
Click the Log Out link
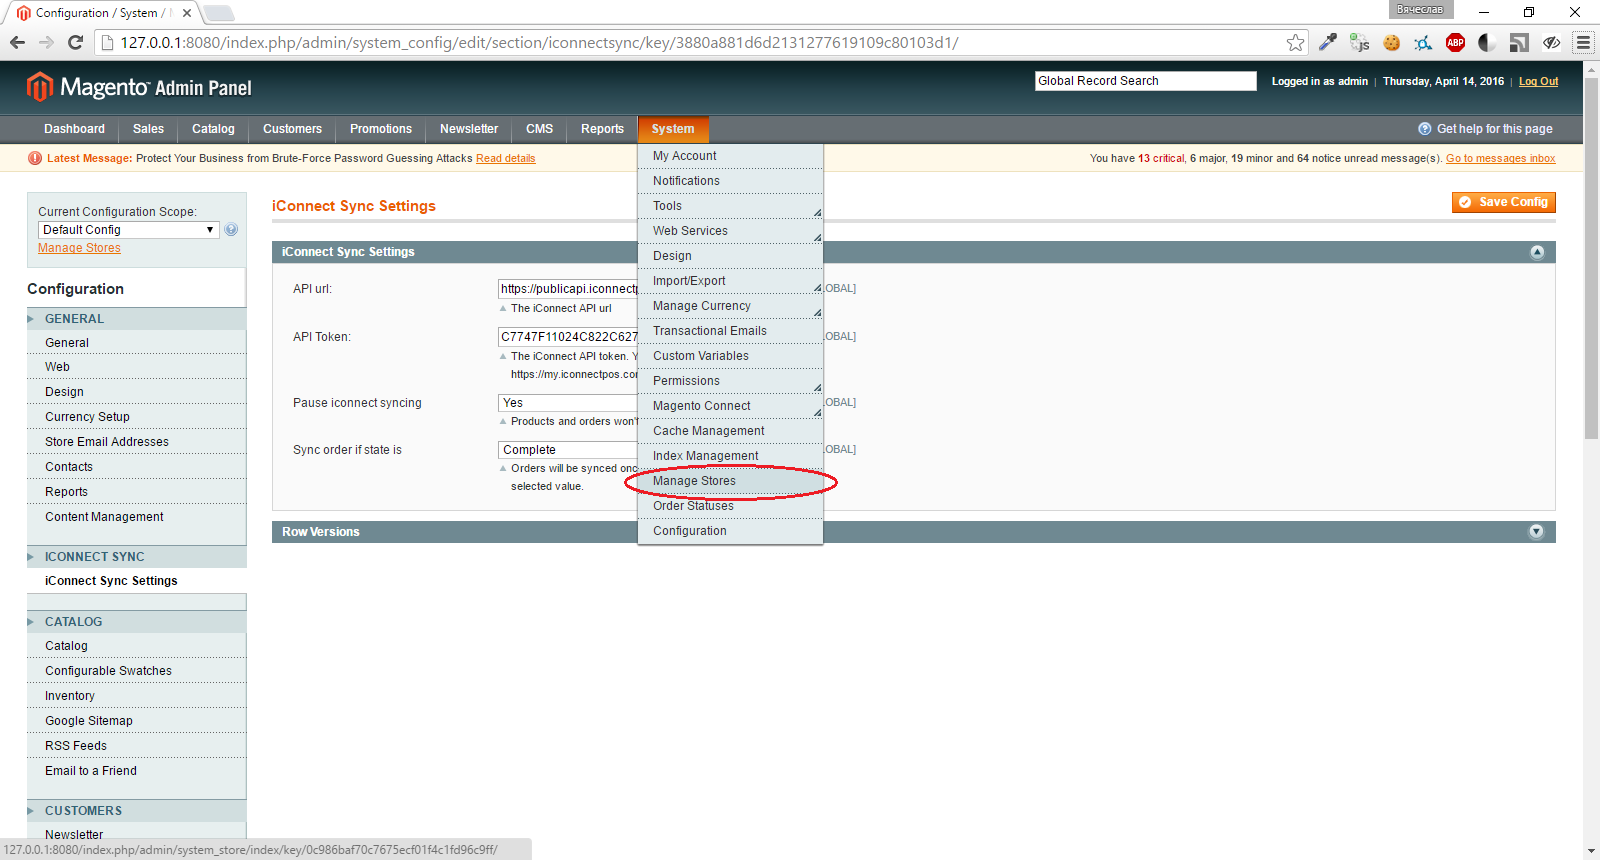click(x=1538, y=82)
